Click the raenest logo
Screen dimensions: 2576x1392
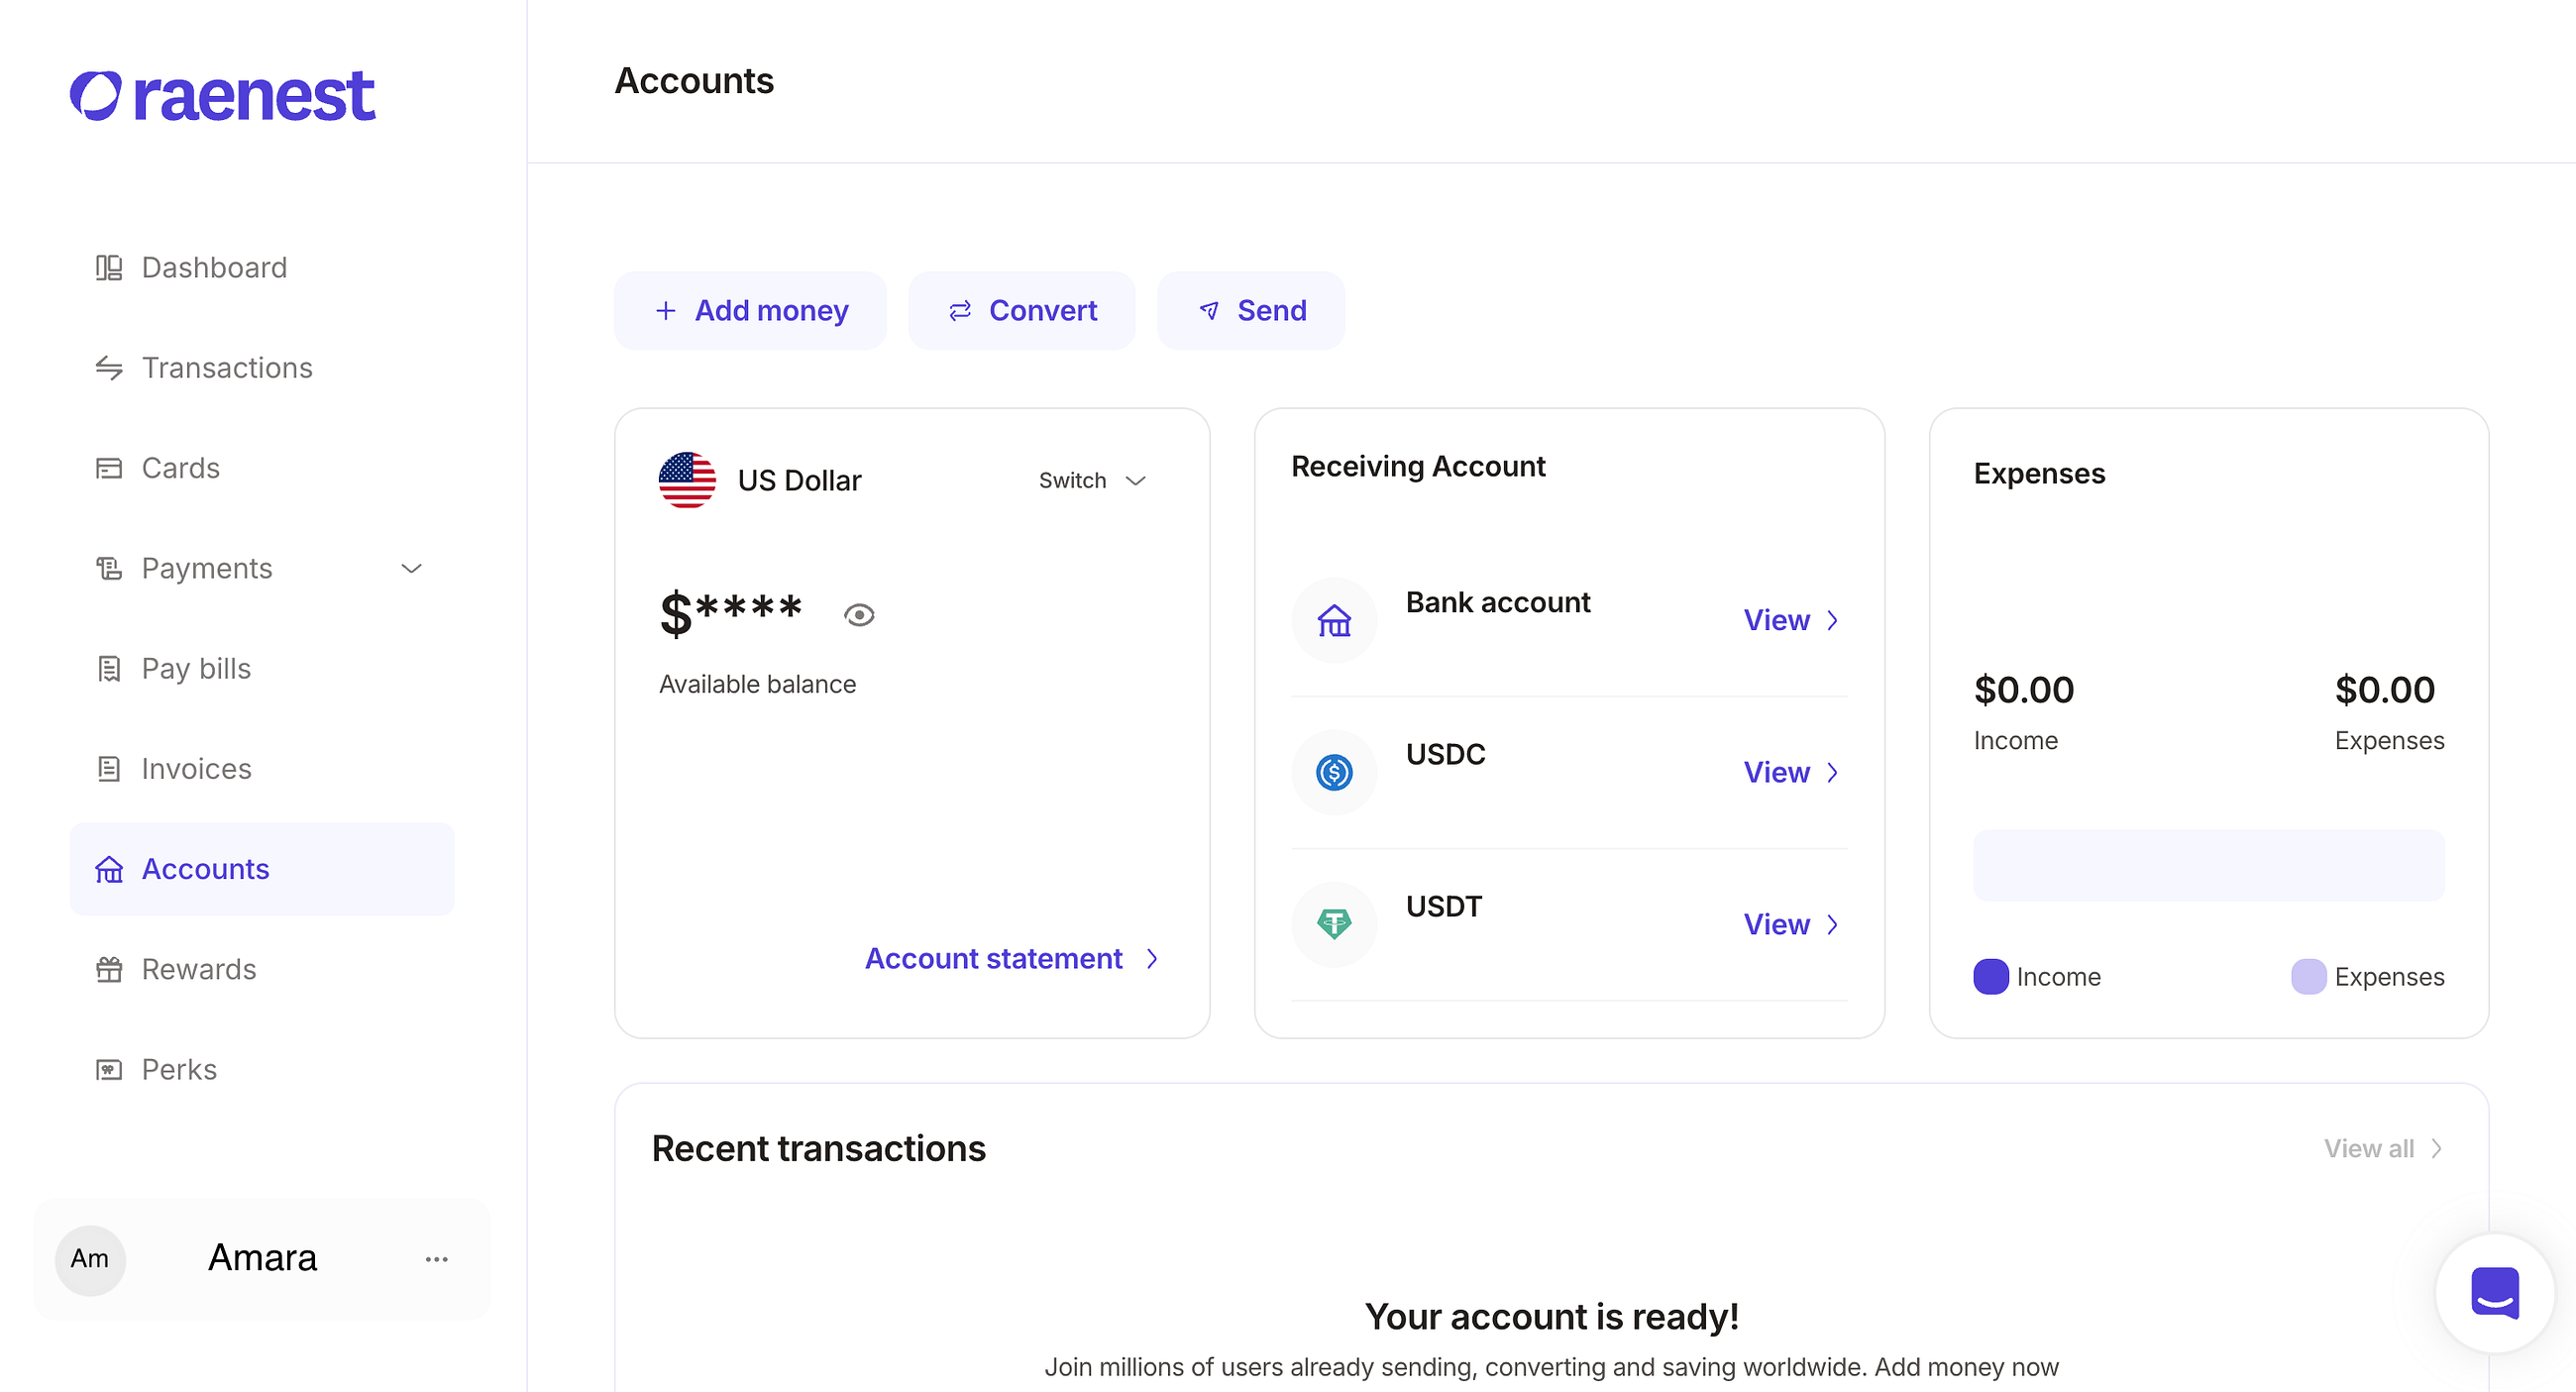coord(222,97)
